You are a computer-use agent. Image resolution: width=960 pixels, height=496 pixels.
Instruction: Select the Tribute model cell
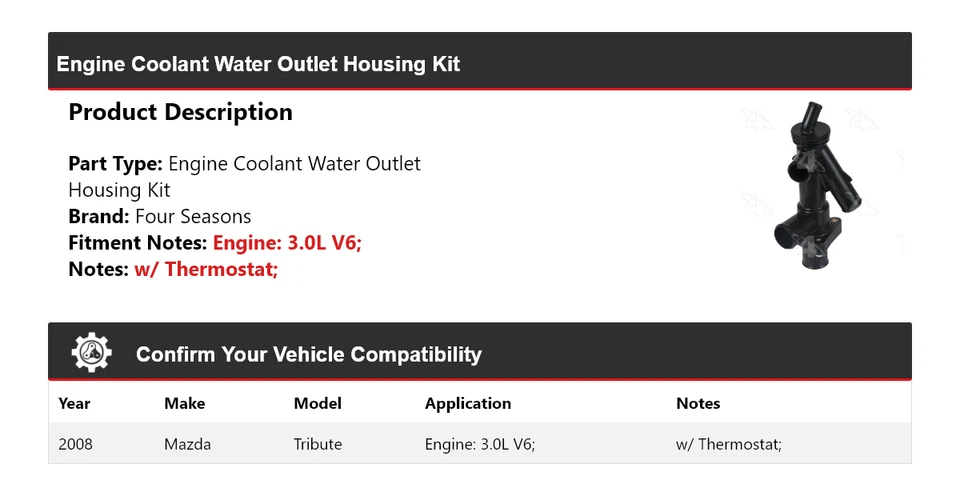[x=317, y=444]
